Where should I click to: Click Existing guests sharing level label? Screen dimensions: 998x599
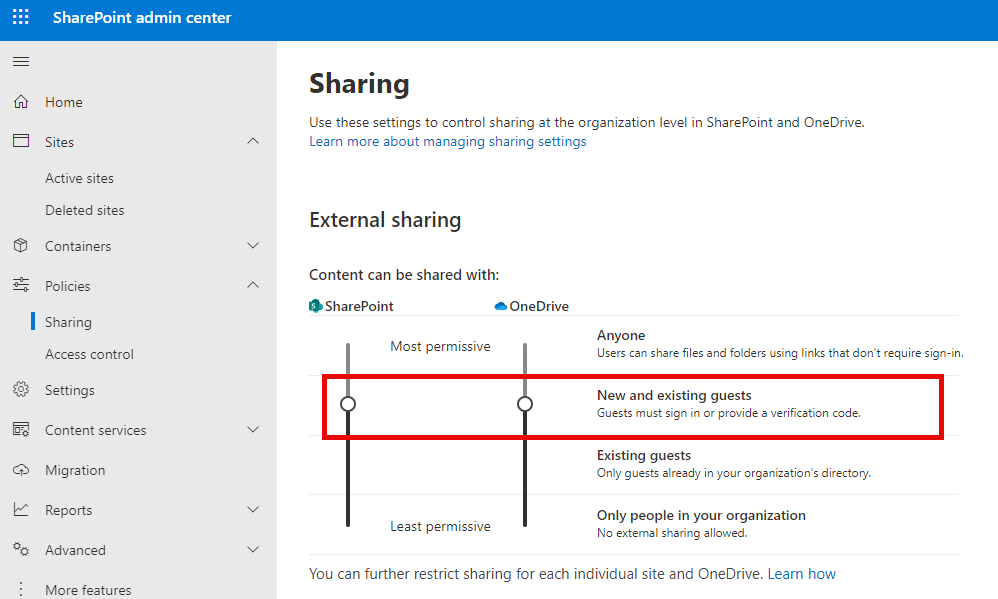[x=643, y=455]
